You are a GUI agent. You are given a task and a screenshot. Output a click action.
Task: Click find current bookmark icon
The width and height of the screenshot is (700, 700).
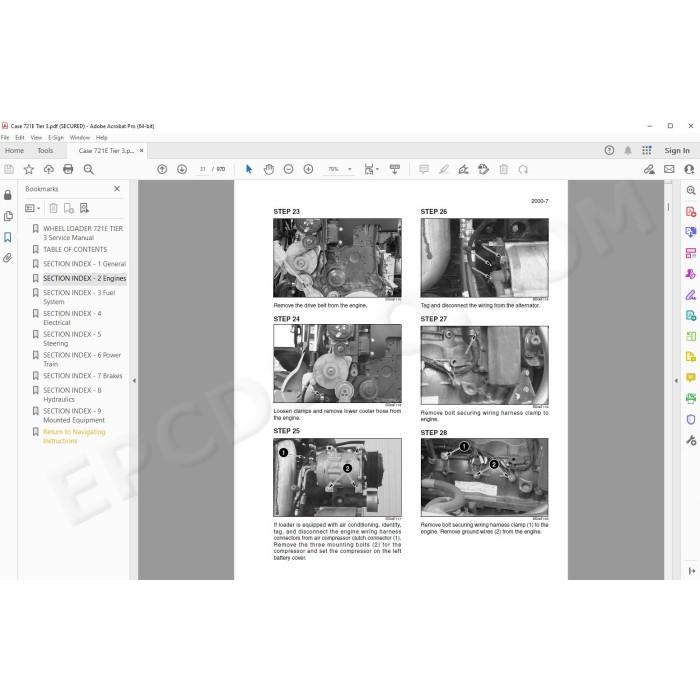click(x=84, y=208)
